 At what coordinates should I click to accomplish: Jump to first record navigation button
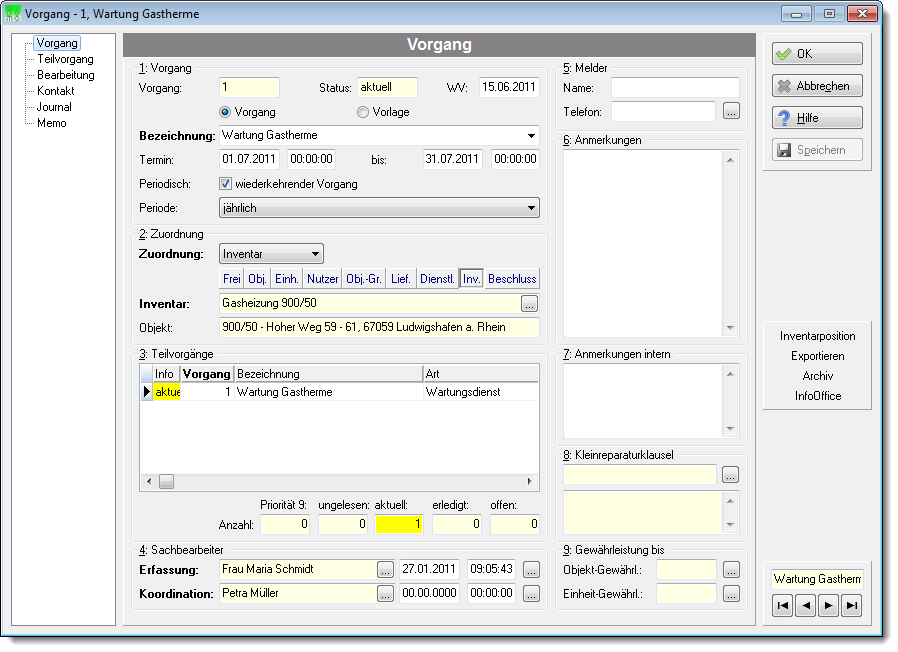click(x=782, y=606)
